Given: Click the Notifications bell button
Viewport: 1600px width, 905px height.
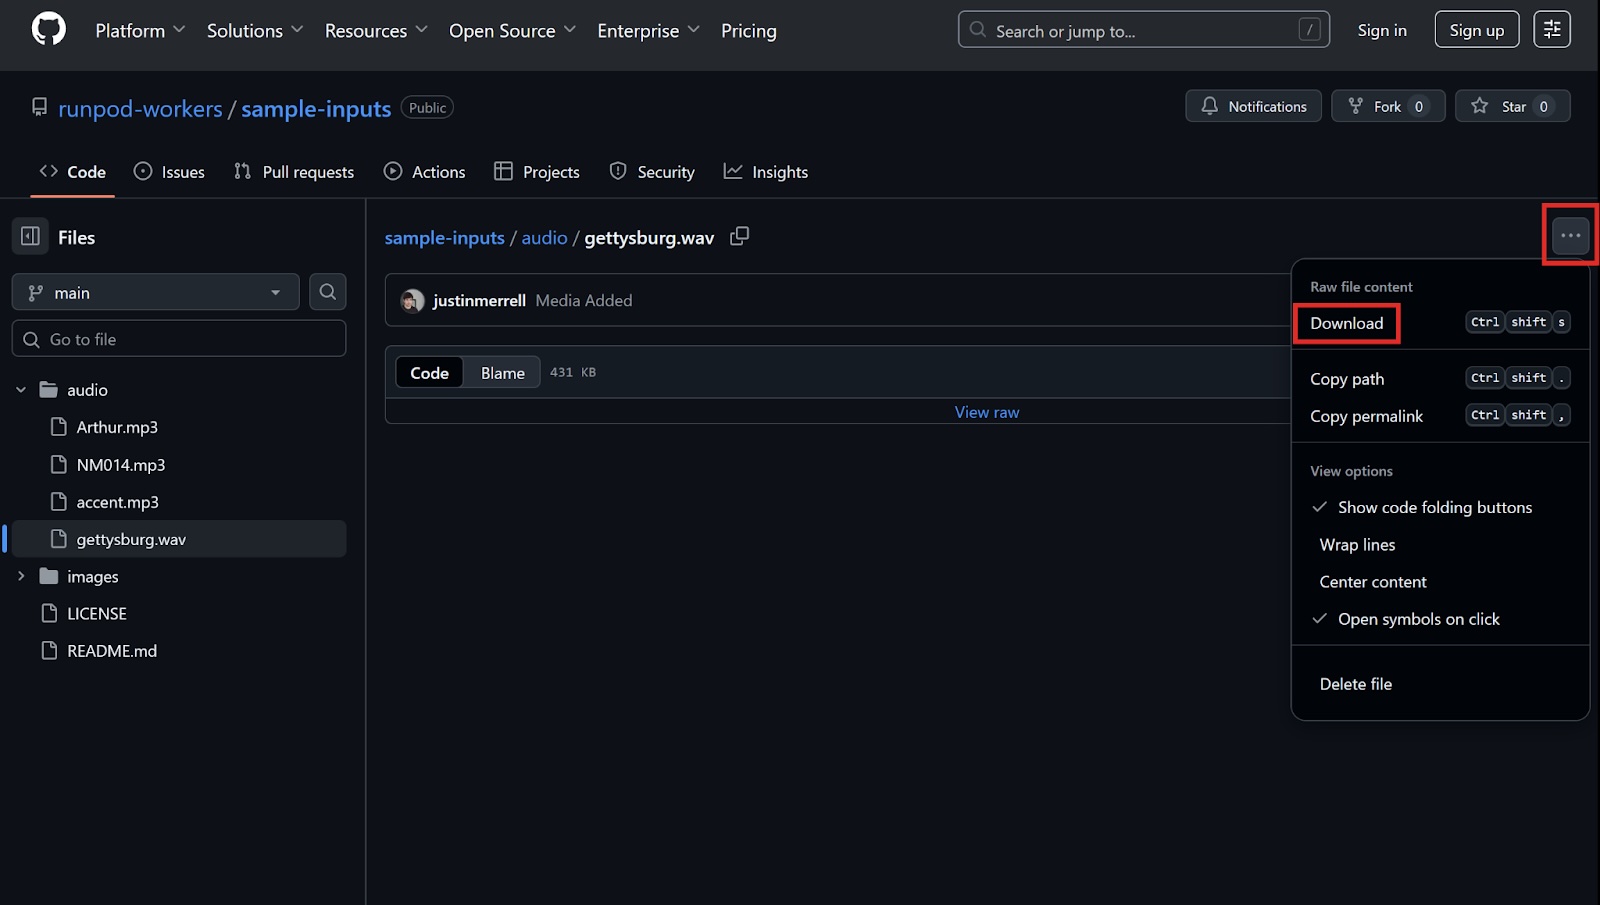Looking at the screenshot, I should 1253,106.
